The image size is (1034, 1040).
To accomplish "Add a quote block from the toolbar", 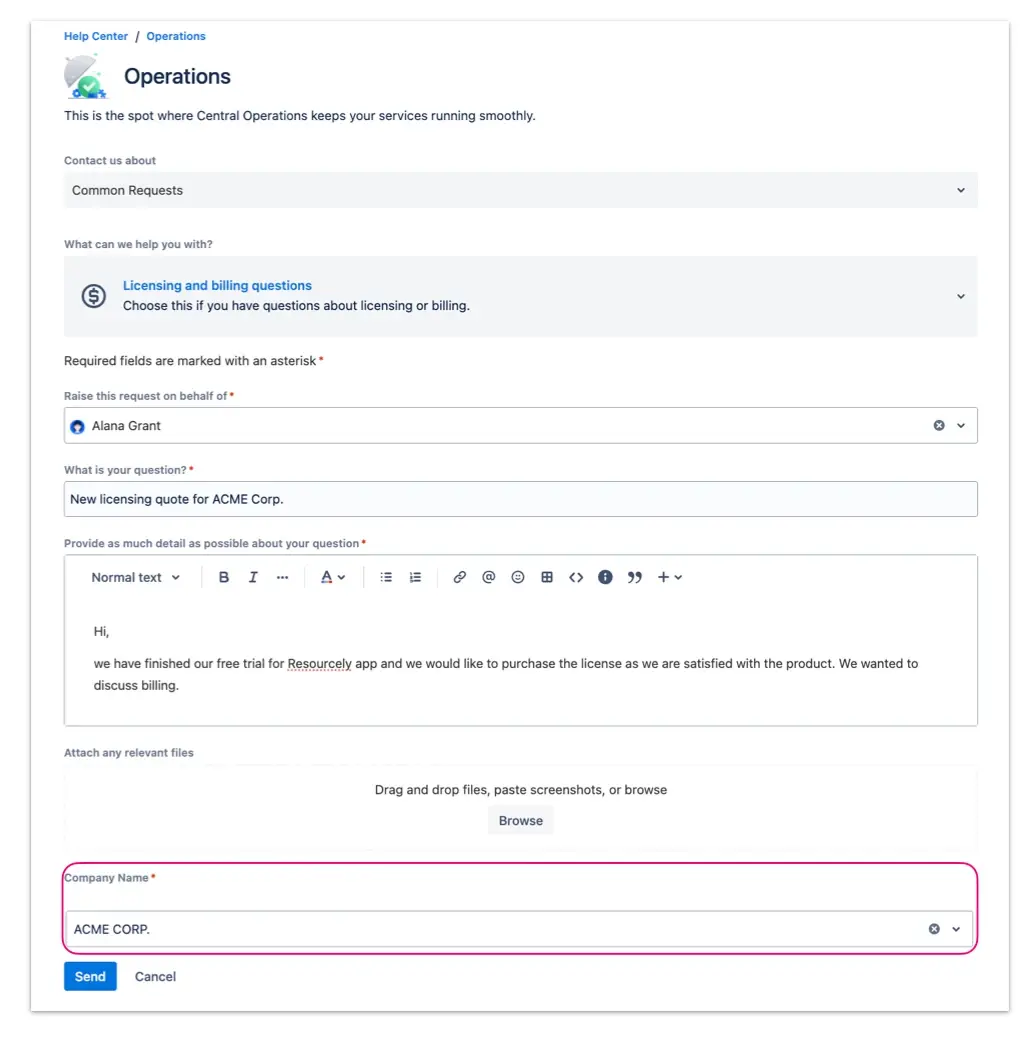I will (x=634, y=577).
